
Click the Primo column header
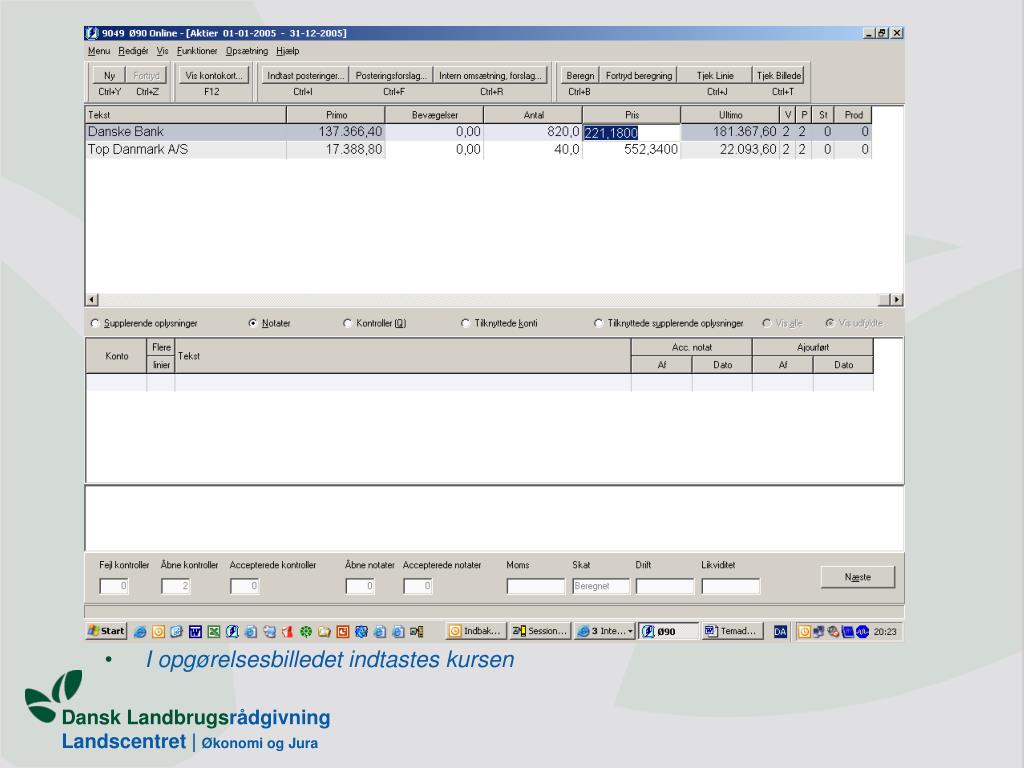click(x=336, y=115)
